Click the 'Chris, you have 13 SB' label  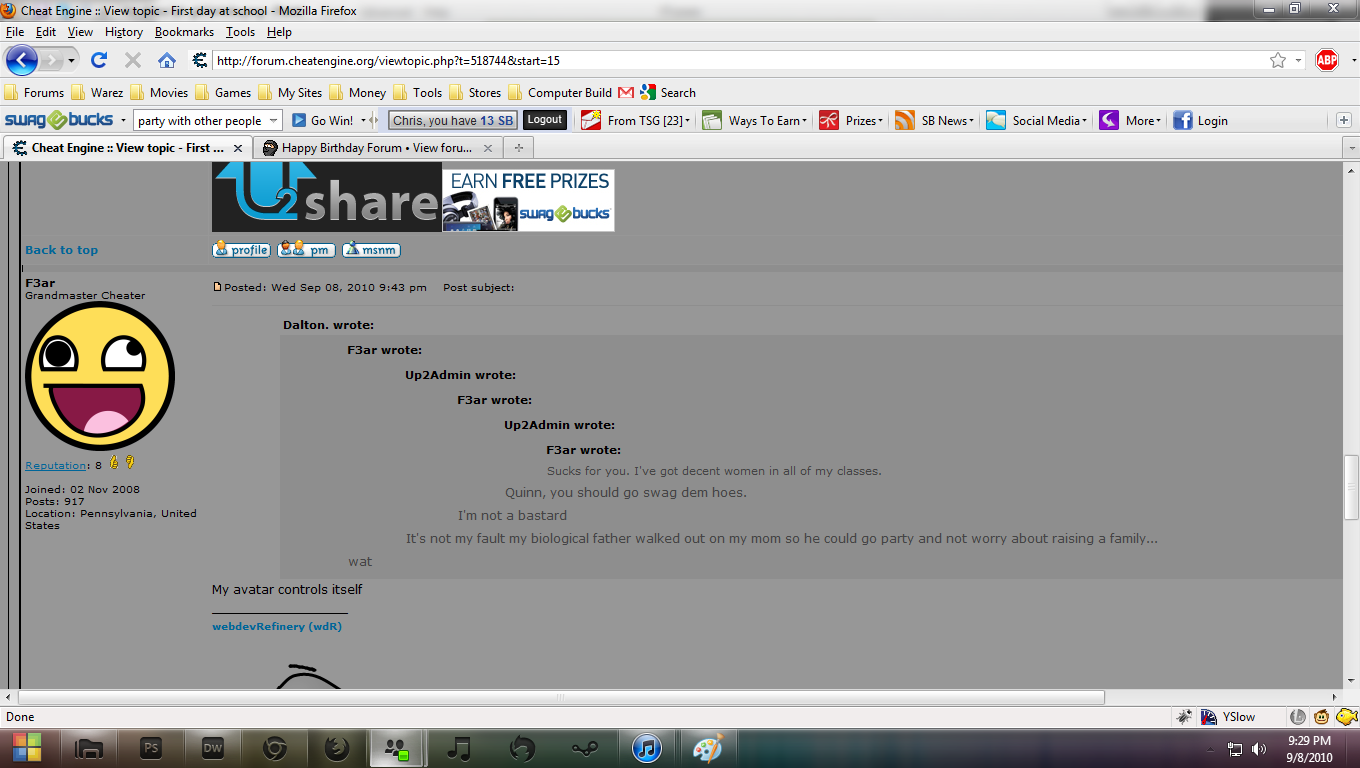tap(453, 120)
